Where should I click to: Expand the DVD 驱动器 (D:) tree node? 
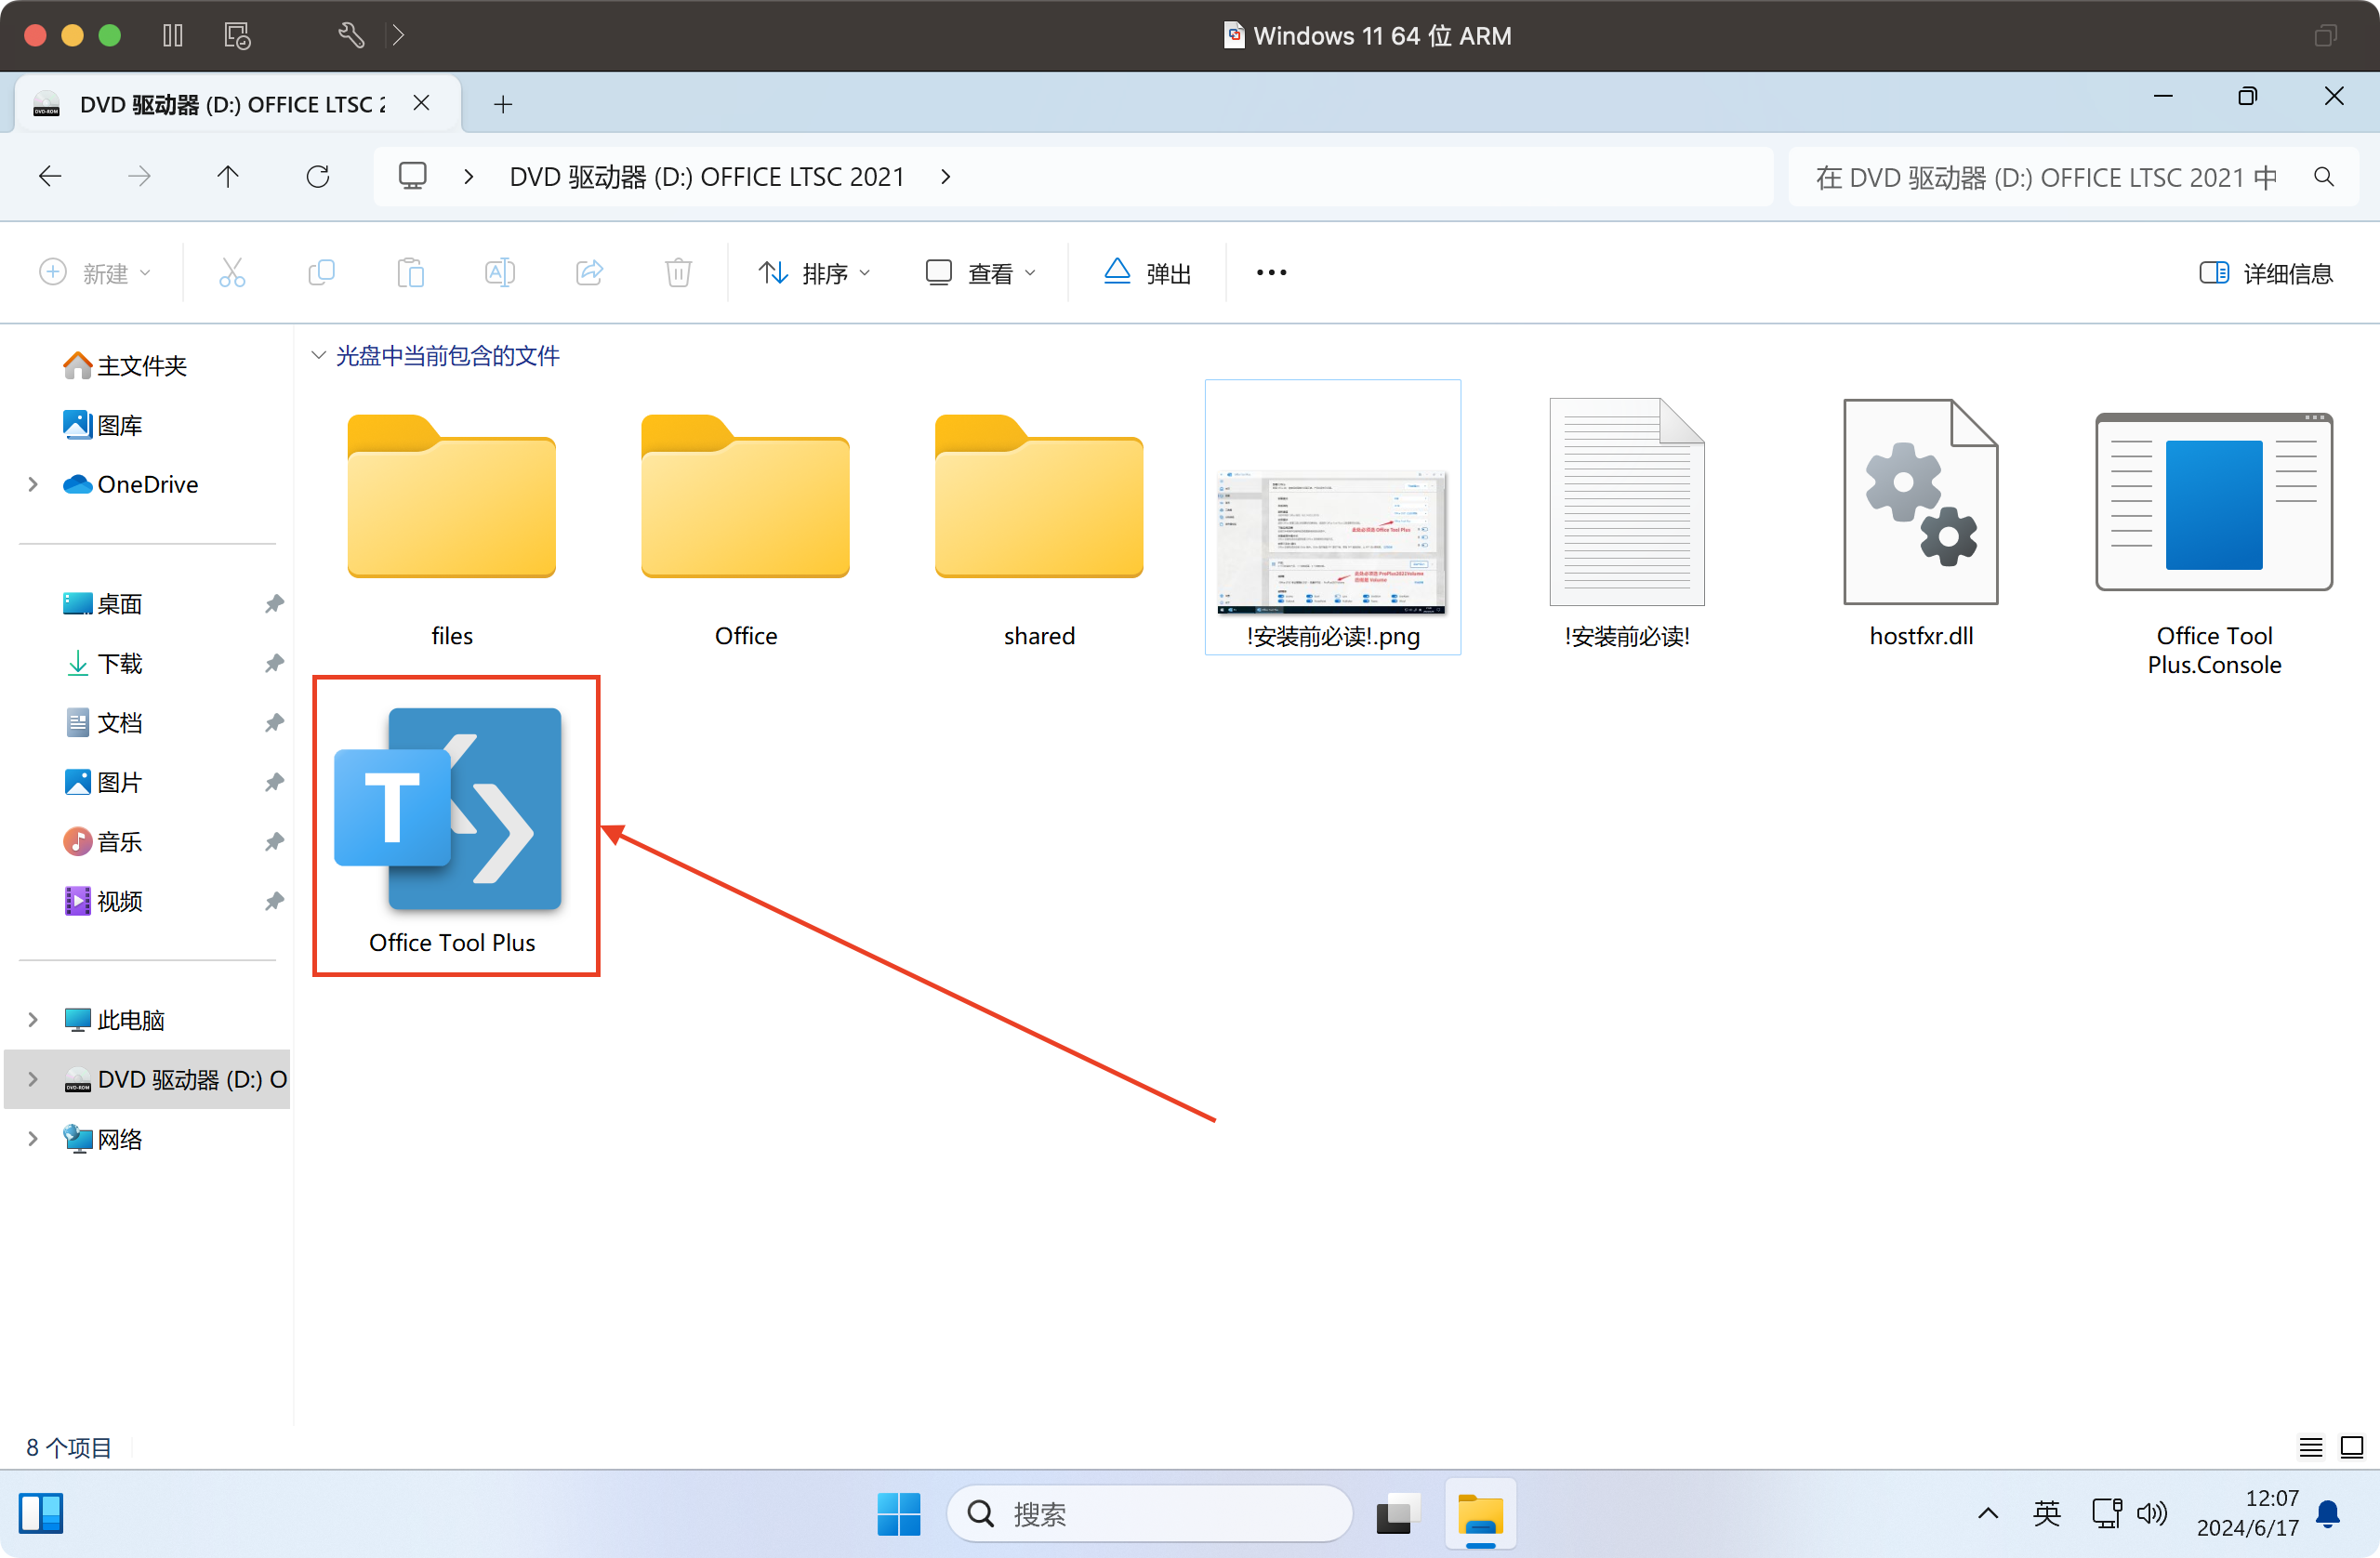click(33, 1079)
